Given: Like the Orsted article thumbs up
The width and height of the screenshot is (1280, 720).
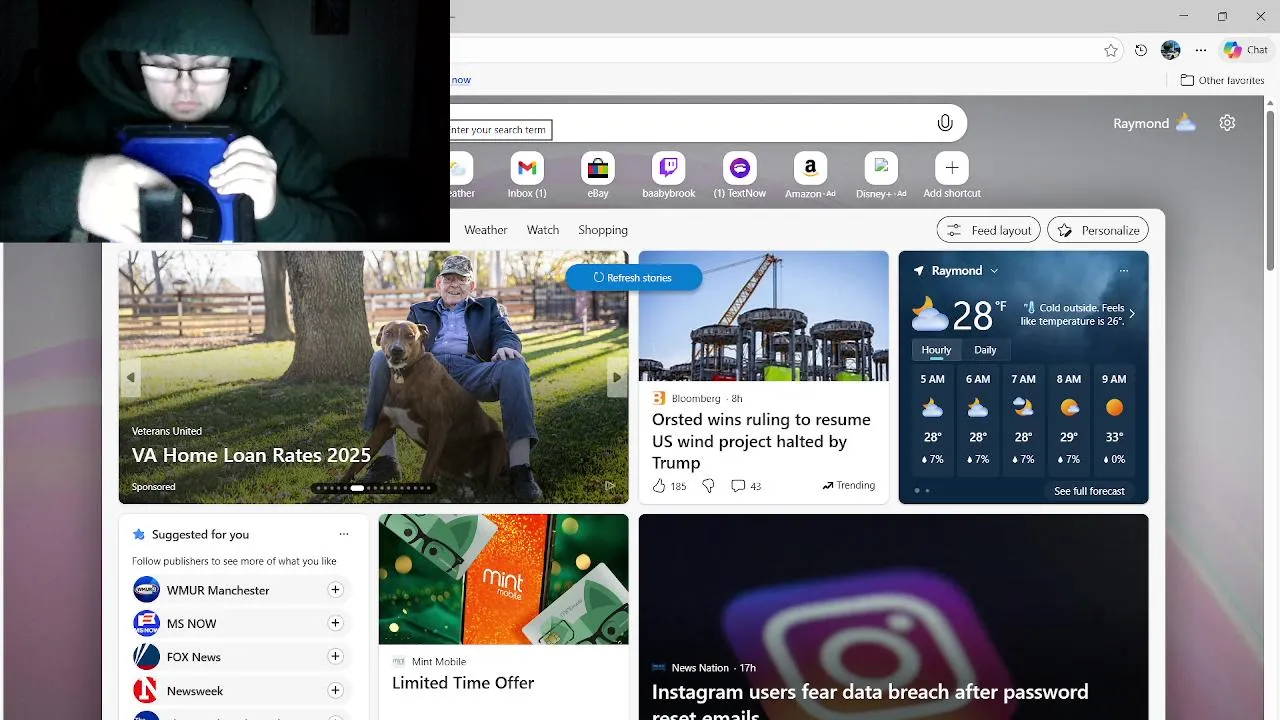Looking at the screenshot, I should tap(659, 486).
